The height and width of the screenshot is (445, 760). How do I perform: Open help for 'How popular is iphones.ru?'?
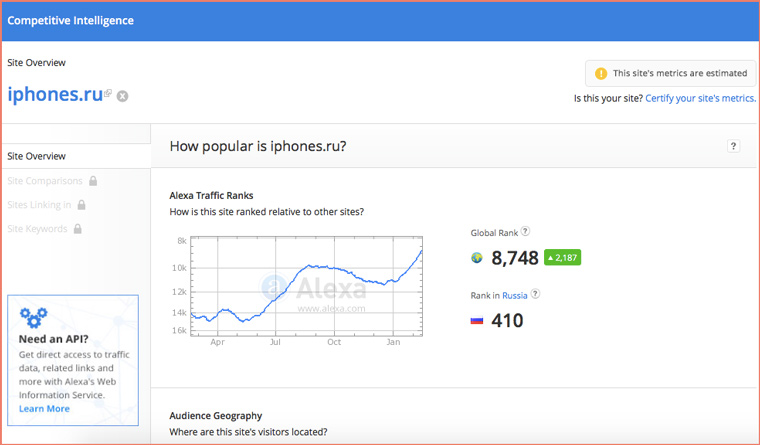pyautogui.click(x=733, y=146)
